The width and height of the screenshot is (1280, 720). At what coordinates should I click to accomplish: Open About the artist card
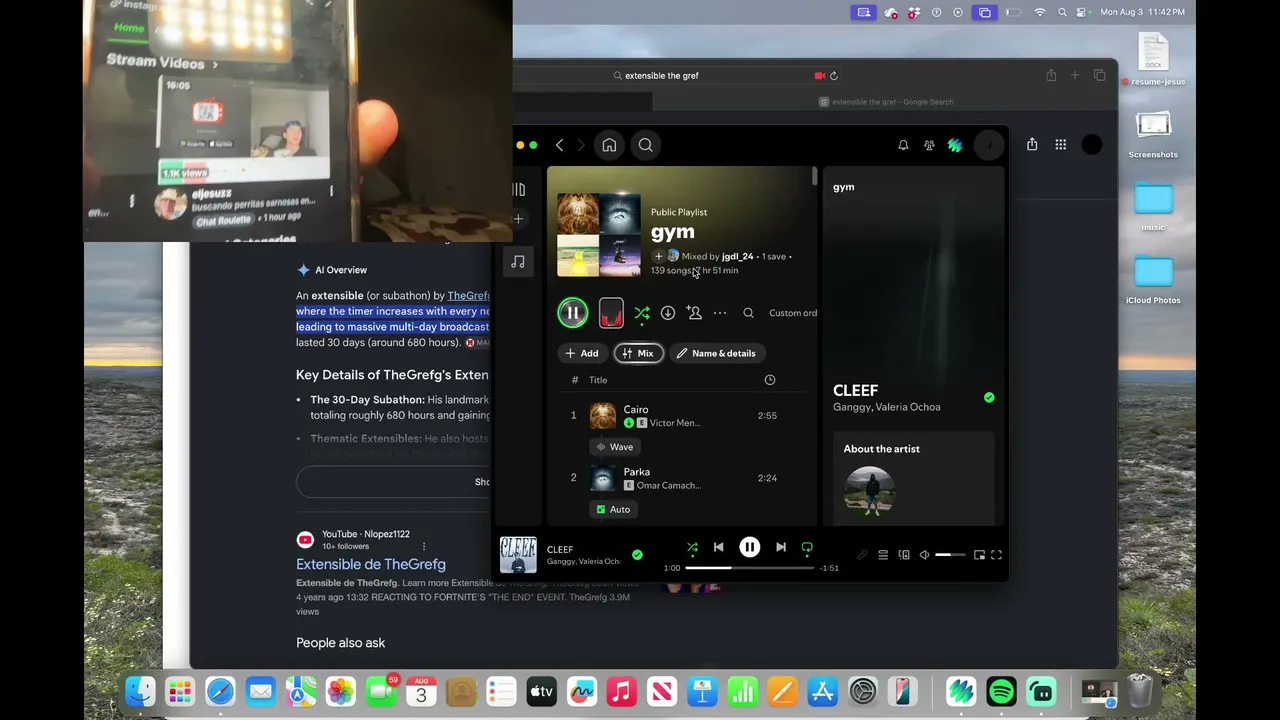pyautogui.click(x=913, y=478)
